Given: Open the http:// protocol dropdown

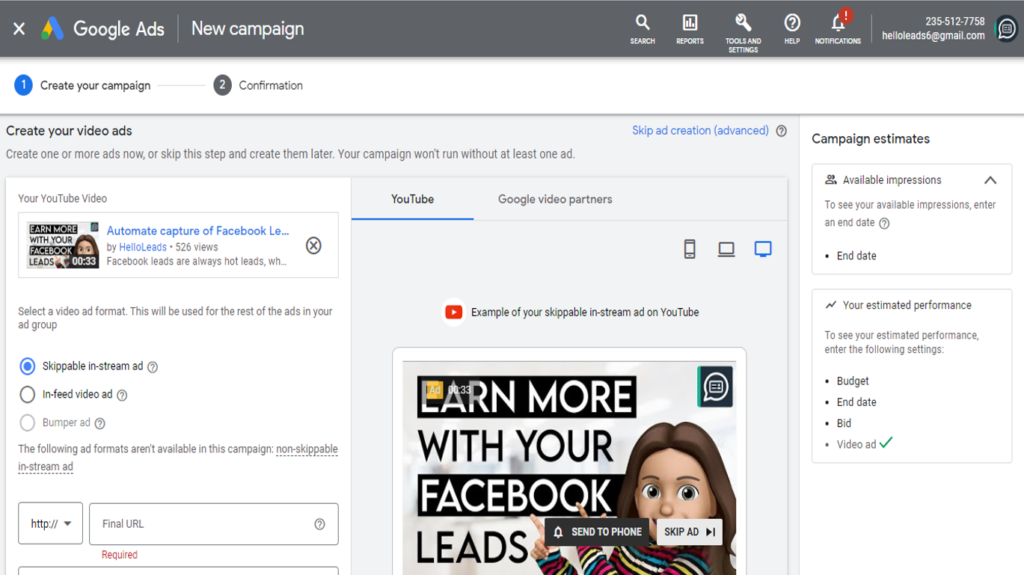Looking at the screenshot, I should click(50, 523).
